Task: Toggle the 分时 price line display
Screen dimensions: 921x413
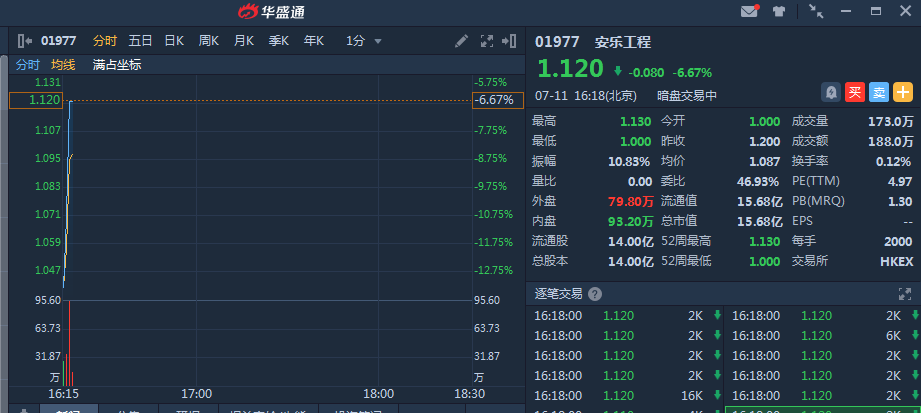Action: coord(27,65)
